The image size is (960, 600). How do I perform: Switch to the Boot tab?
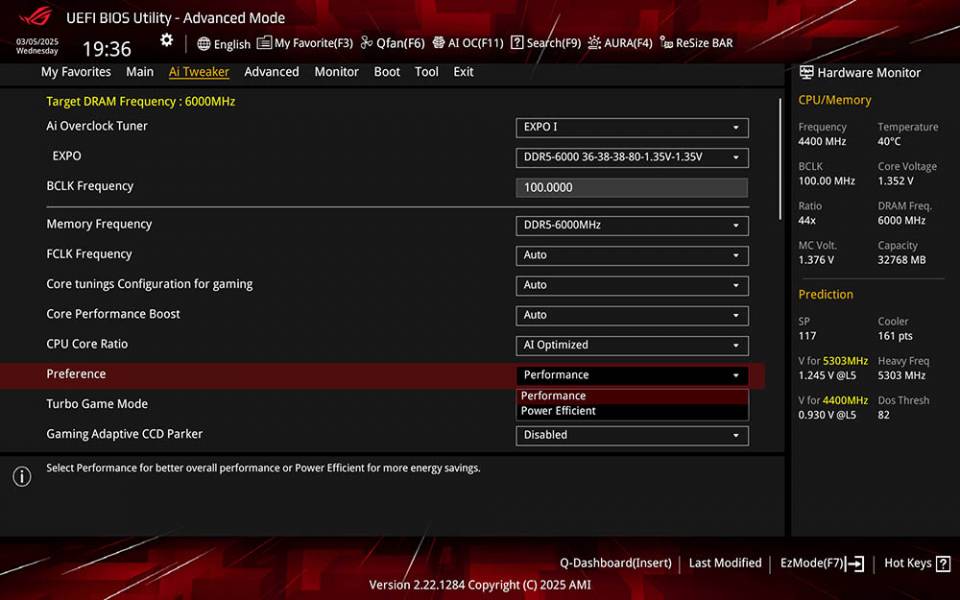click(x=387, y=72)
